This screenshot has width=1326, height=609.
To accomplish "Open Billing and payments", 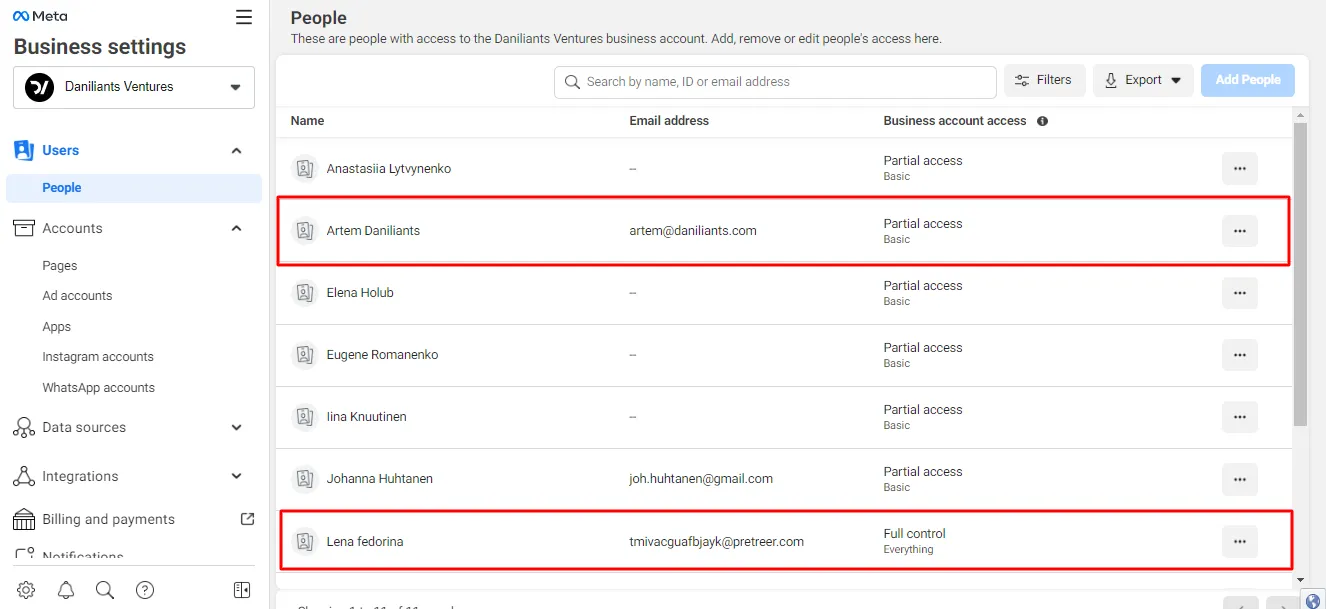I will coord(108,519).
